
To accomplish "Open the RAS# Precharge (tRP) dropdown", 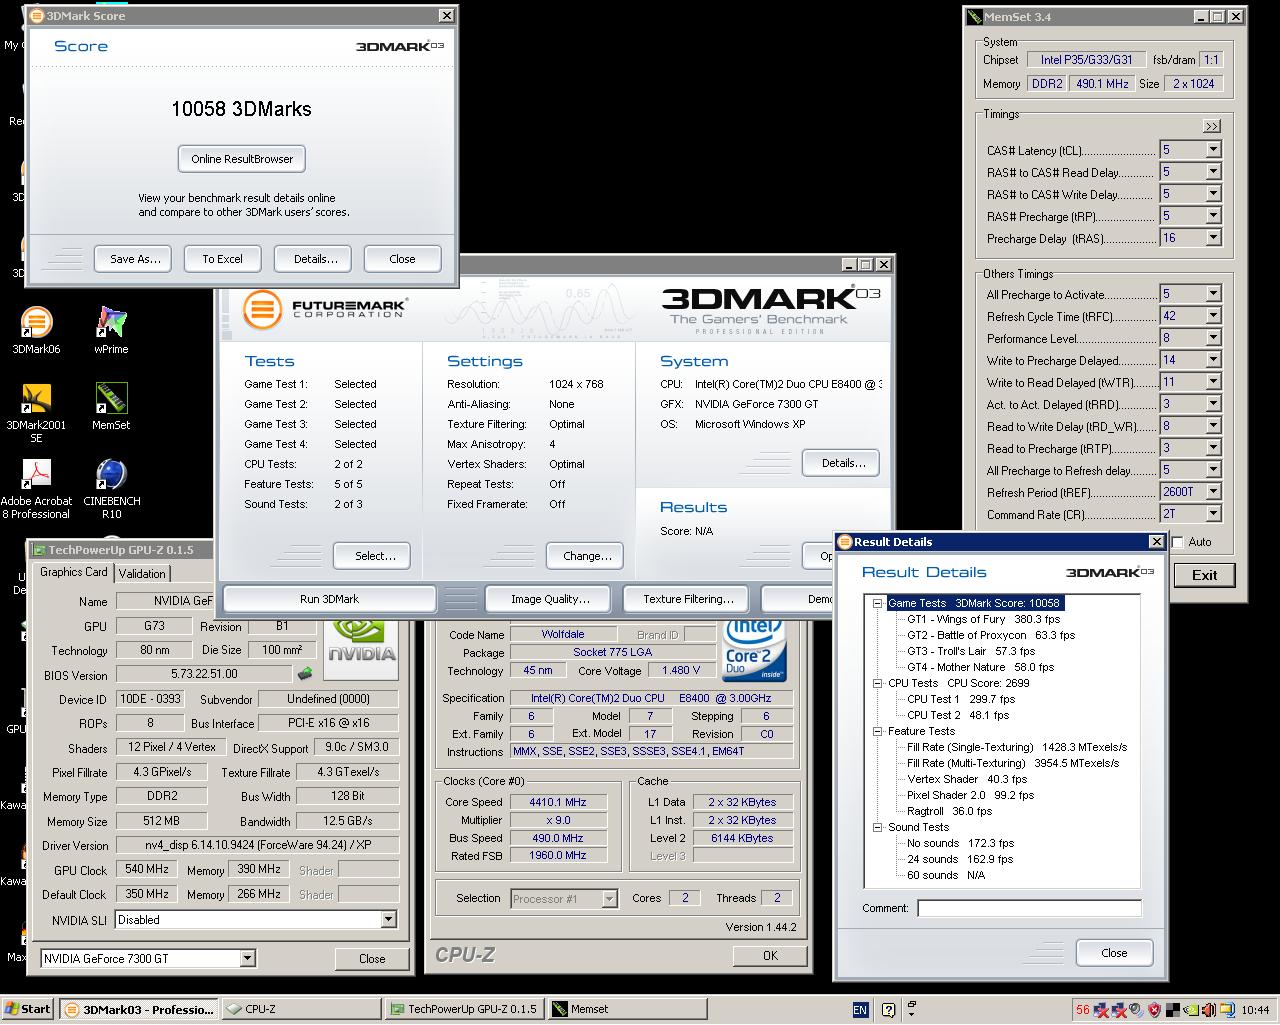I will coord(1213,216).
